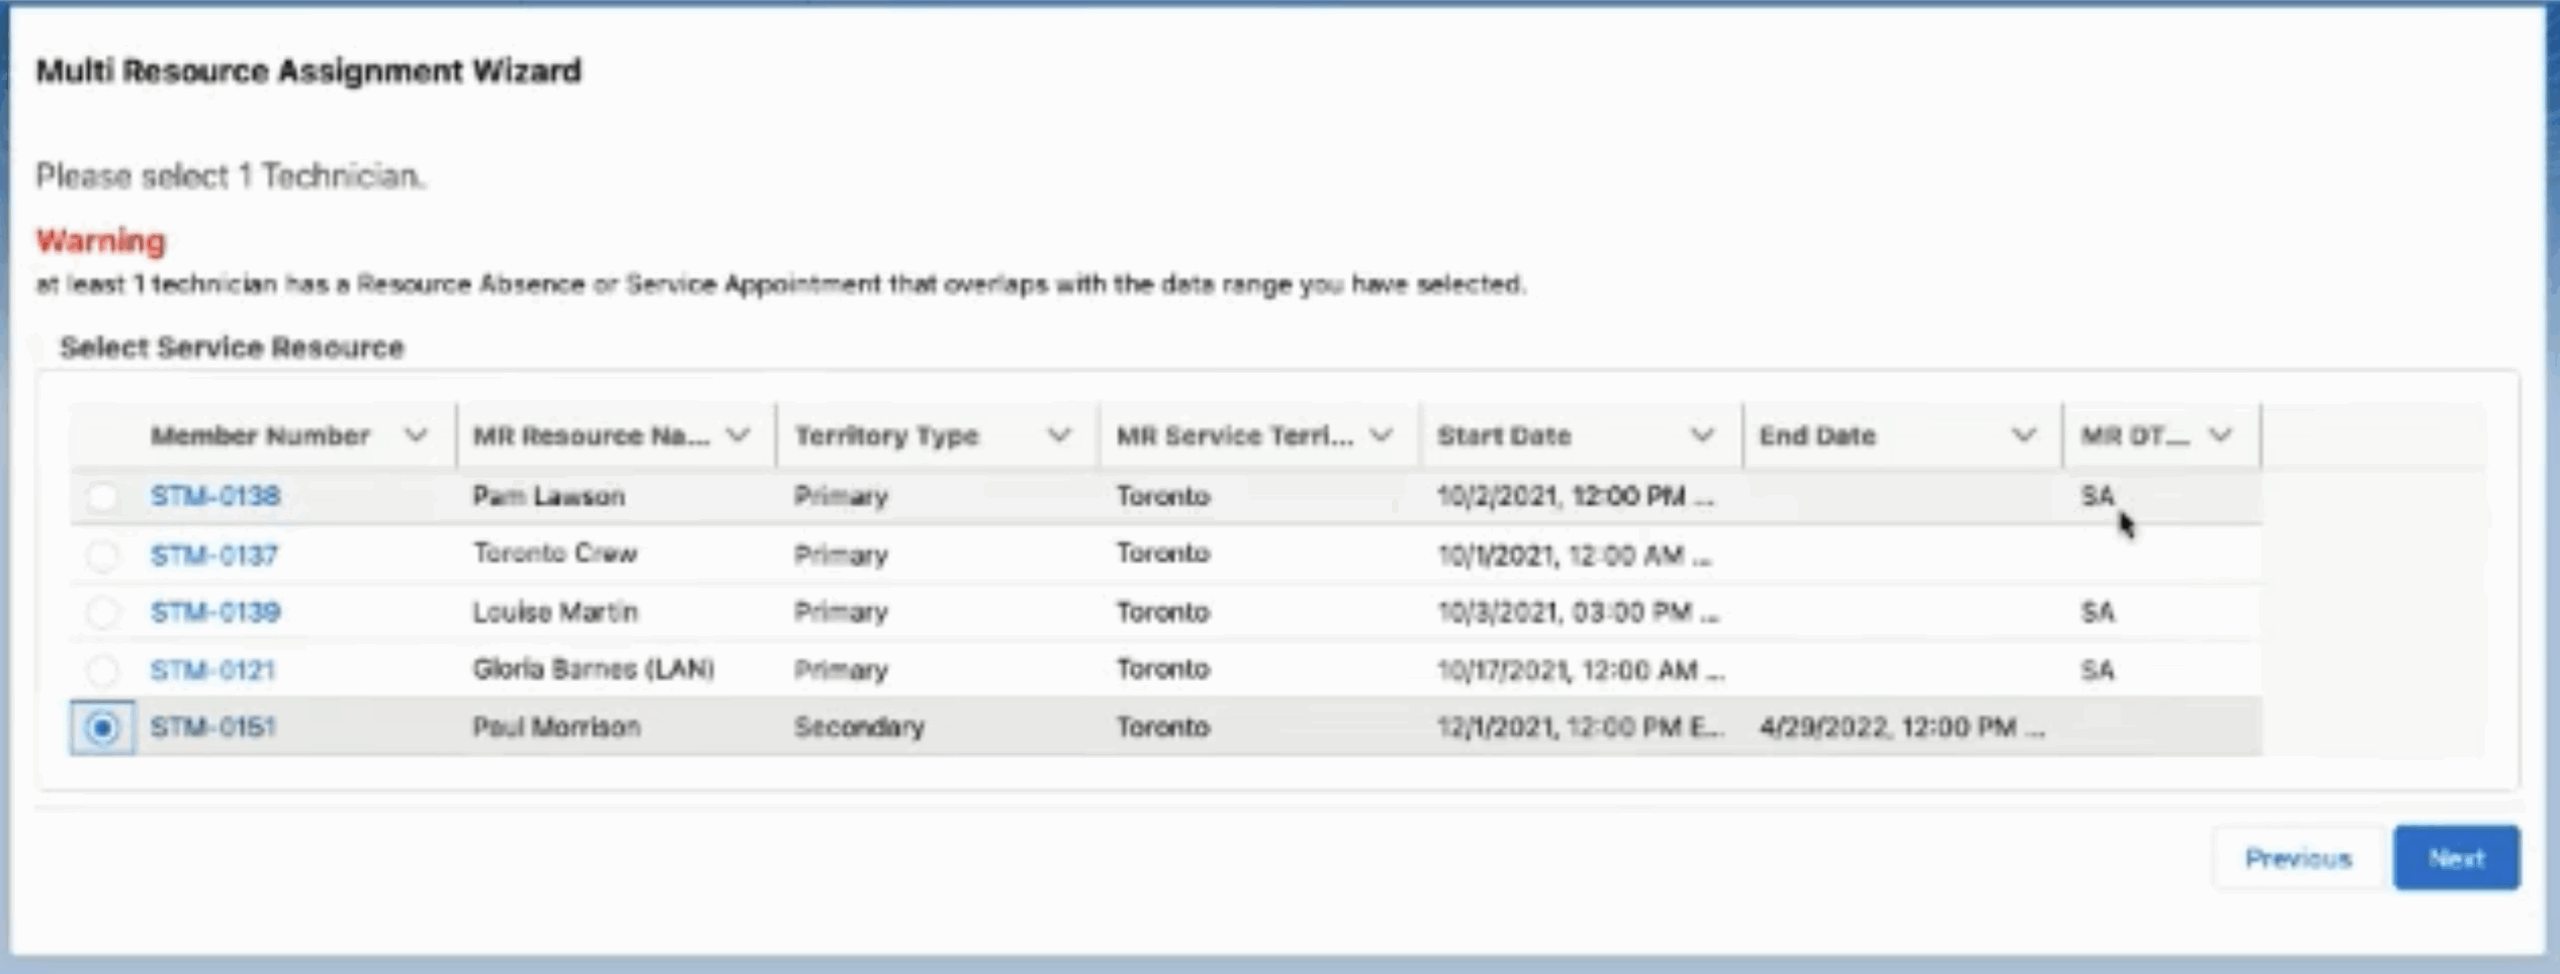
Task: Follow the STM-0139 member link
Action: (216, 611)
